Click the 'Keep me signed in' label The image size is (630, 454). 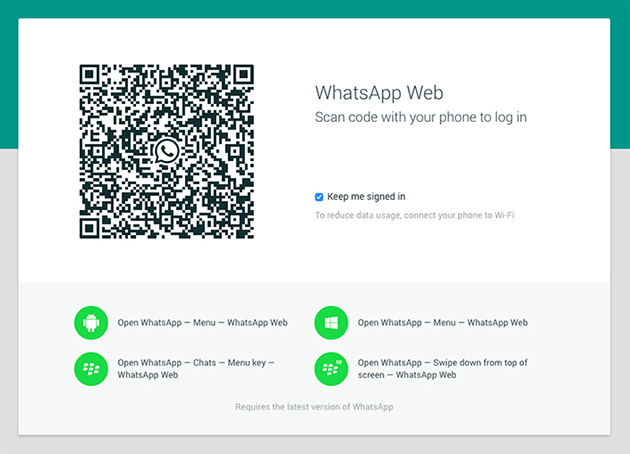(x=366, y=196)
